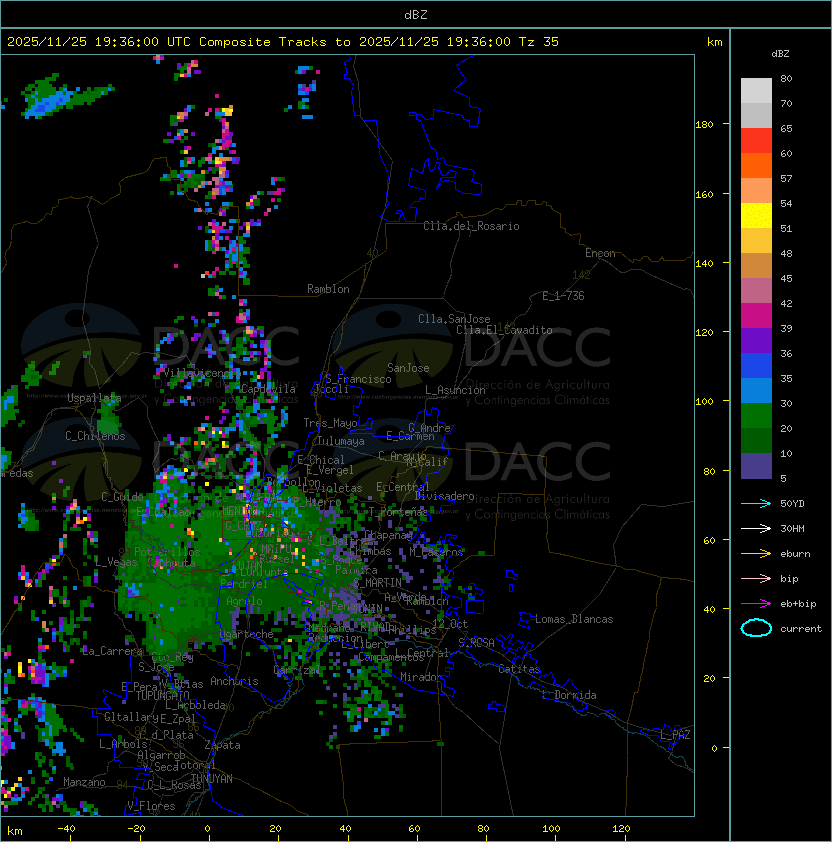
Task: Click the 'Clla.SanJose' map label
Action: click(x=454, y=319)
